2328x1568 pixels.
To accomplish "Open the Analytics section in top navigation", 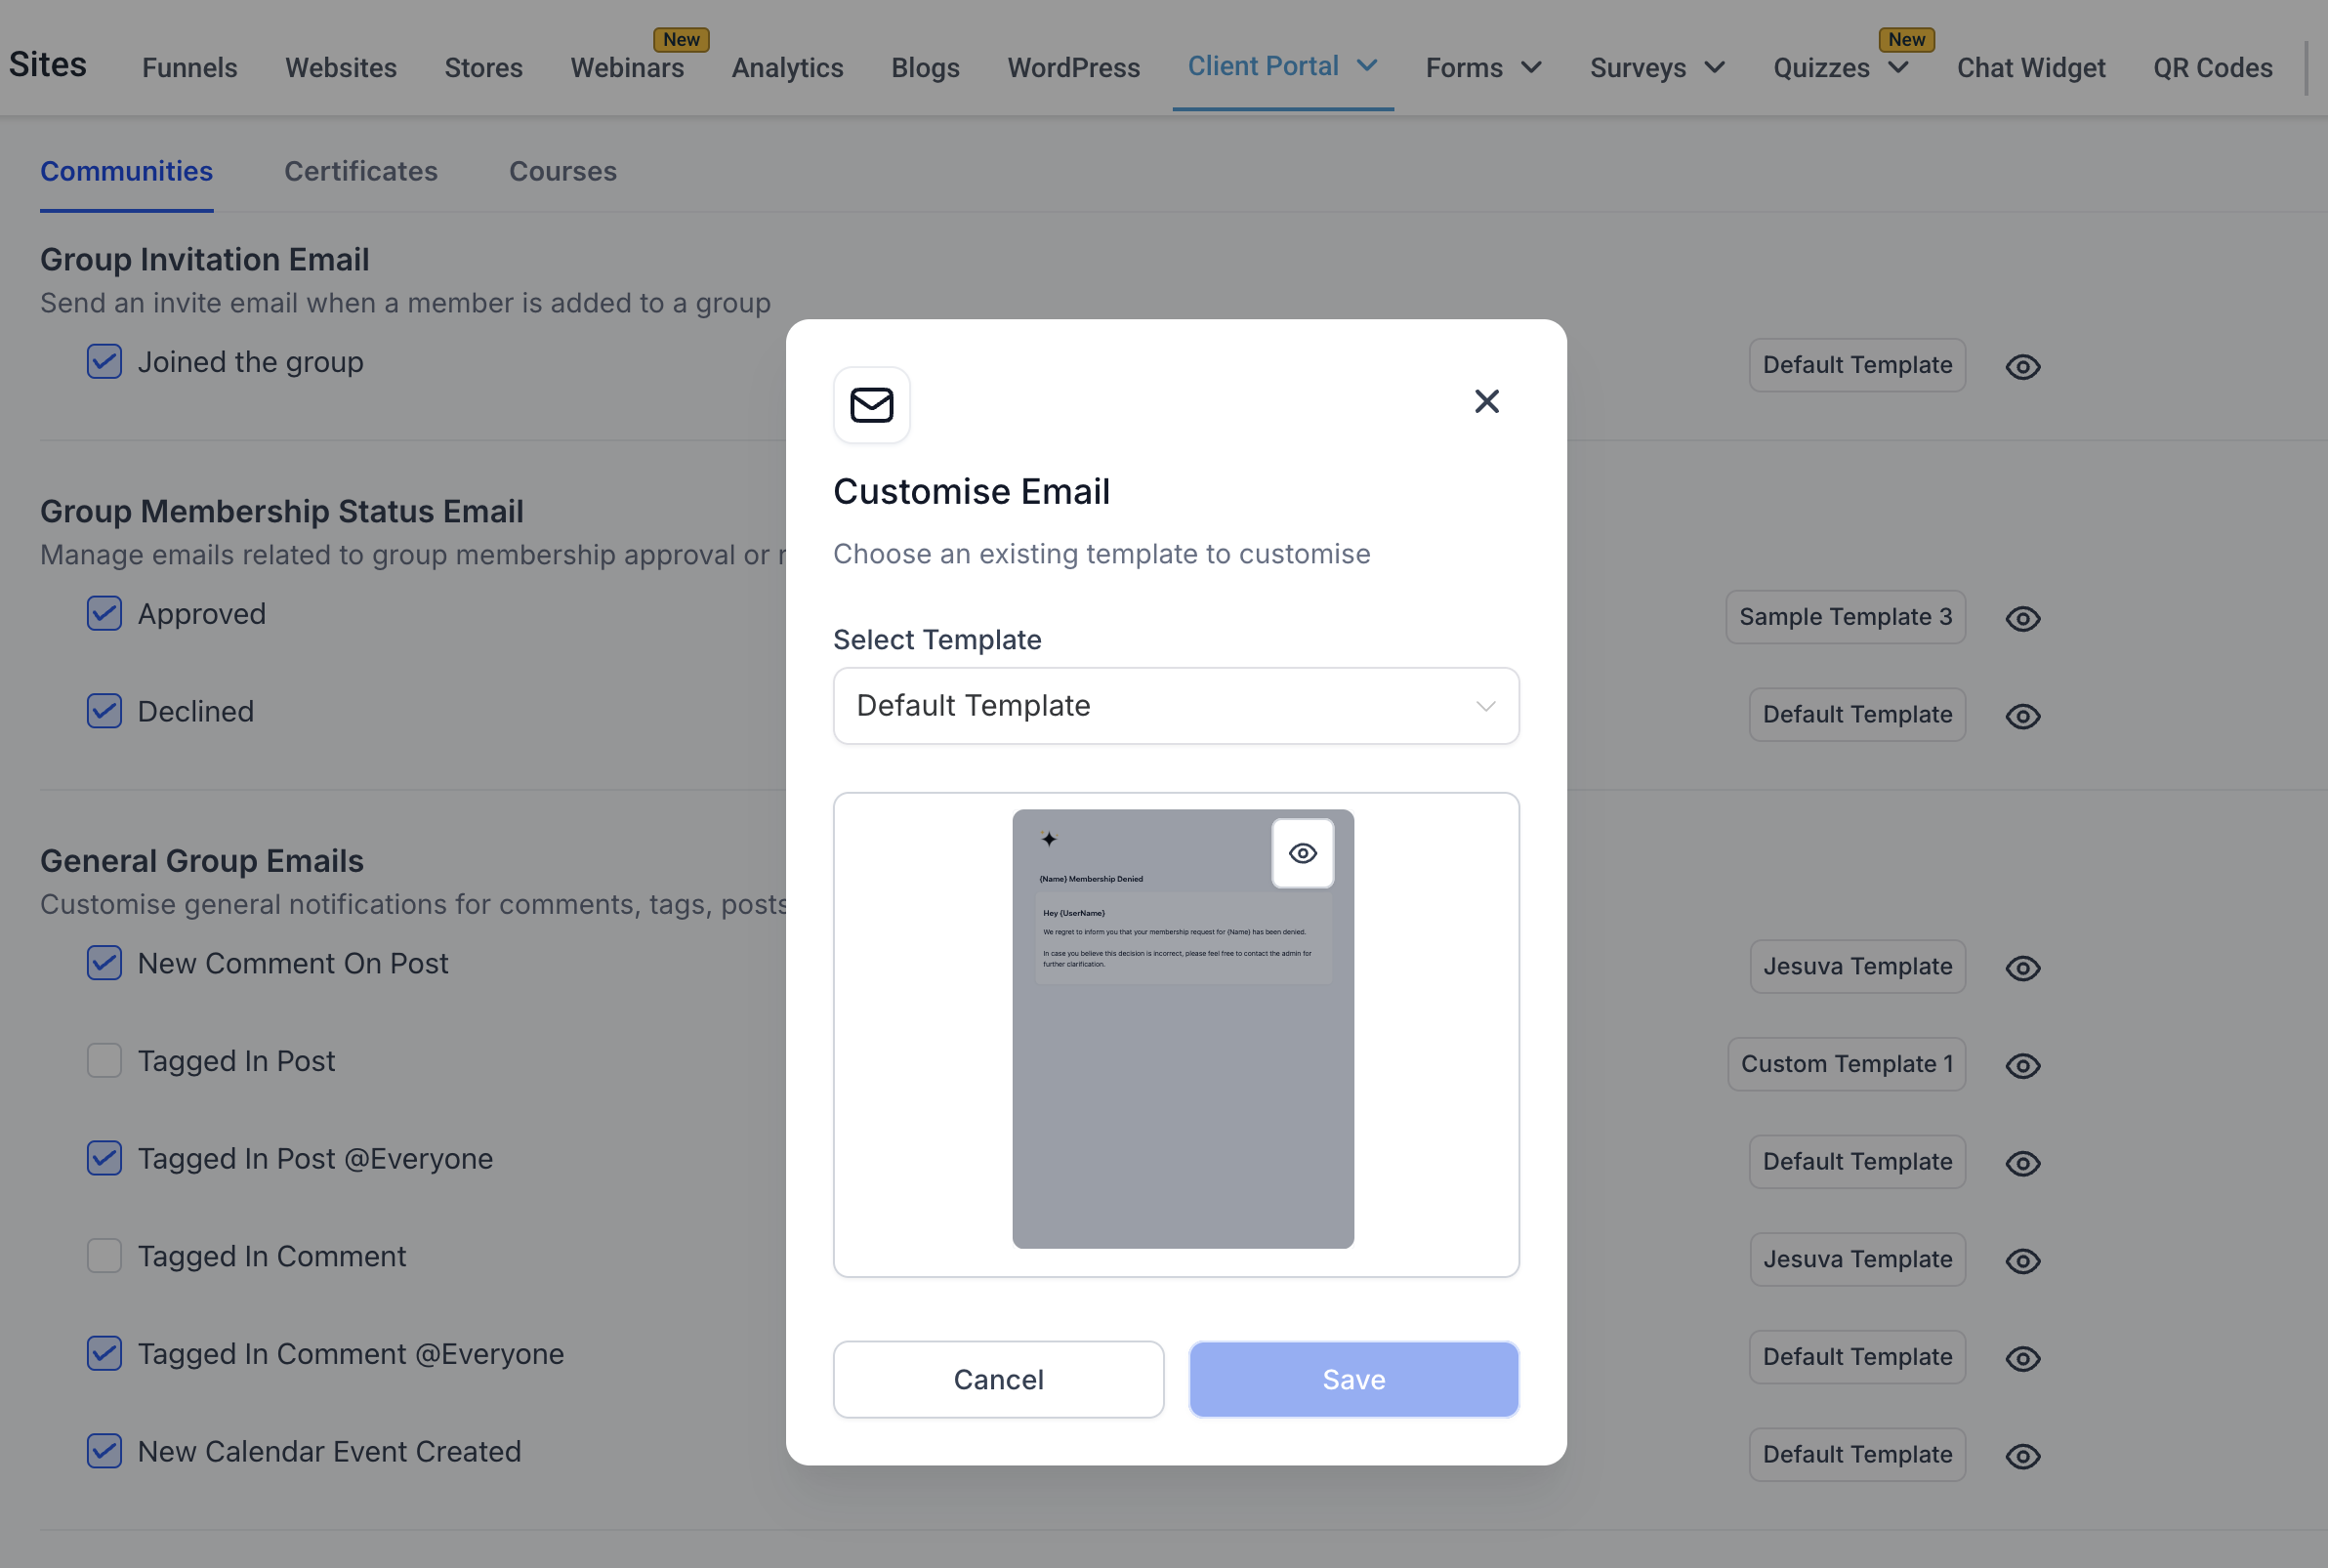I will click(787, 67).
